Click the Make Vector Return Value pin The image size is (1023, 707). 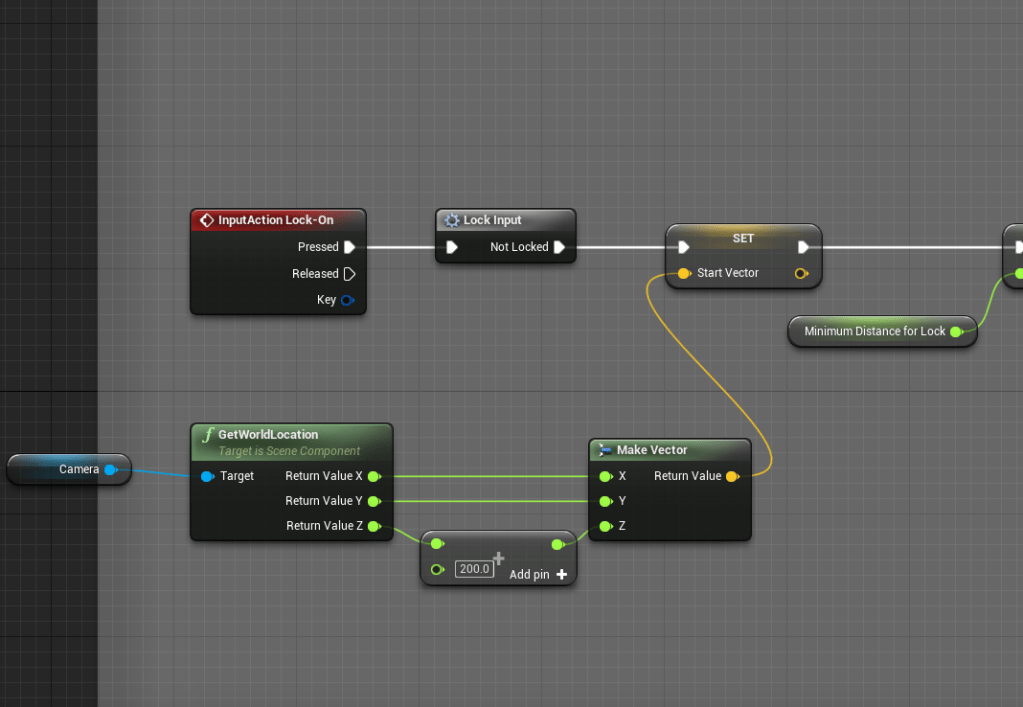732,476
